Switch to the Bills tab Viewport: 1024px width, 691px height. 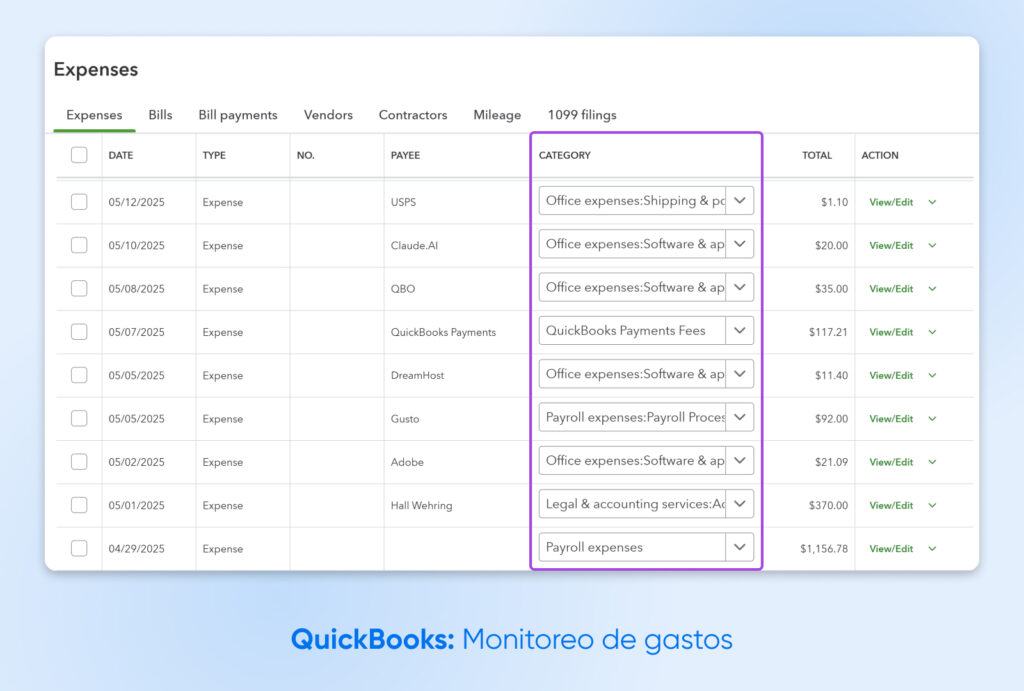click(160, 115)
